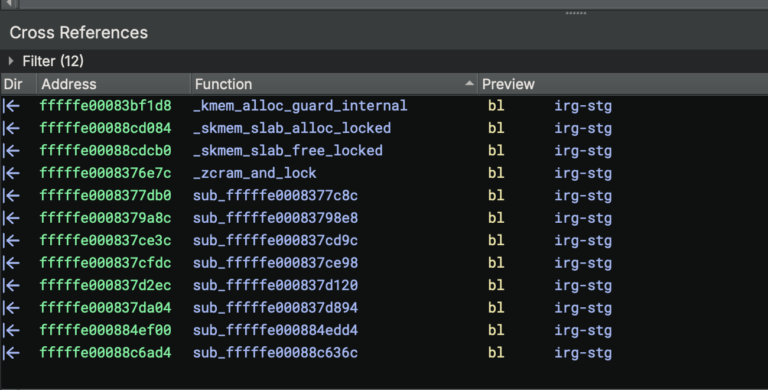The height and width of the screenshot is (390, 768).
Task: Click the panel splitter handle dots
Action: [576, 13]
